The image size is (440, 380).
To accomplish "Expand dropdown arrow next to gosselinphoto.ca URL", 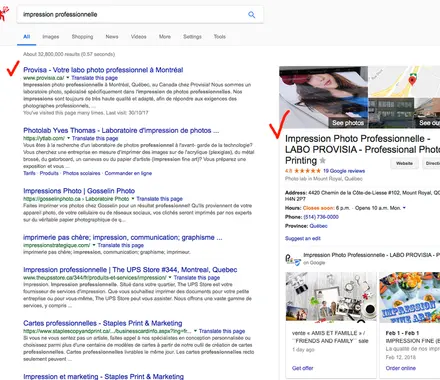I will point(133,199).
